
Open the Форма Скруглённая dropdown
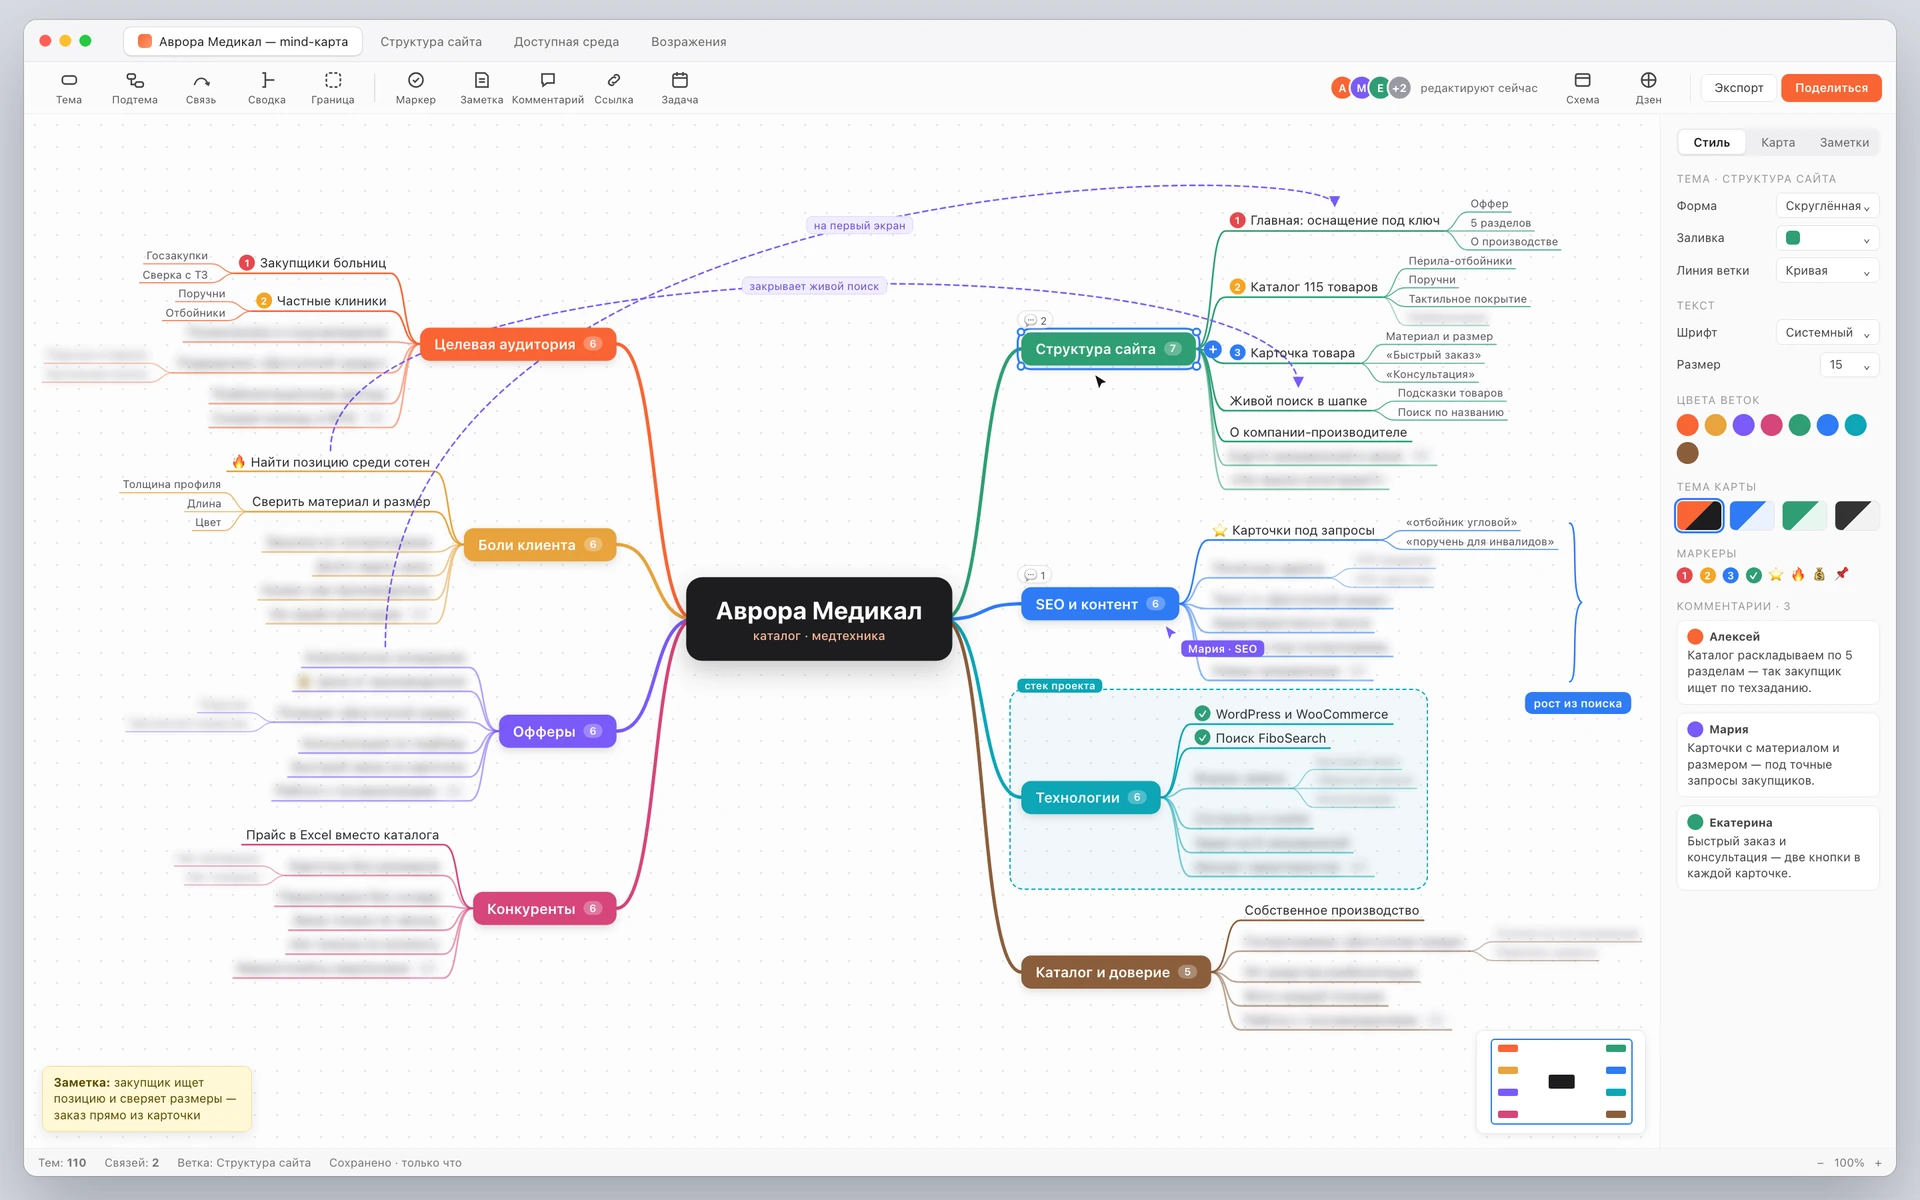[1827, 206]
